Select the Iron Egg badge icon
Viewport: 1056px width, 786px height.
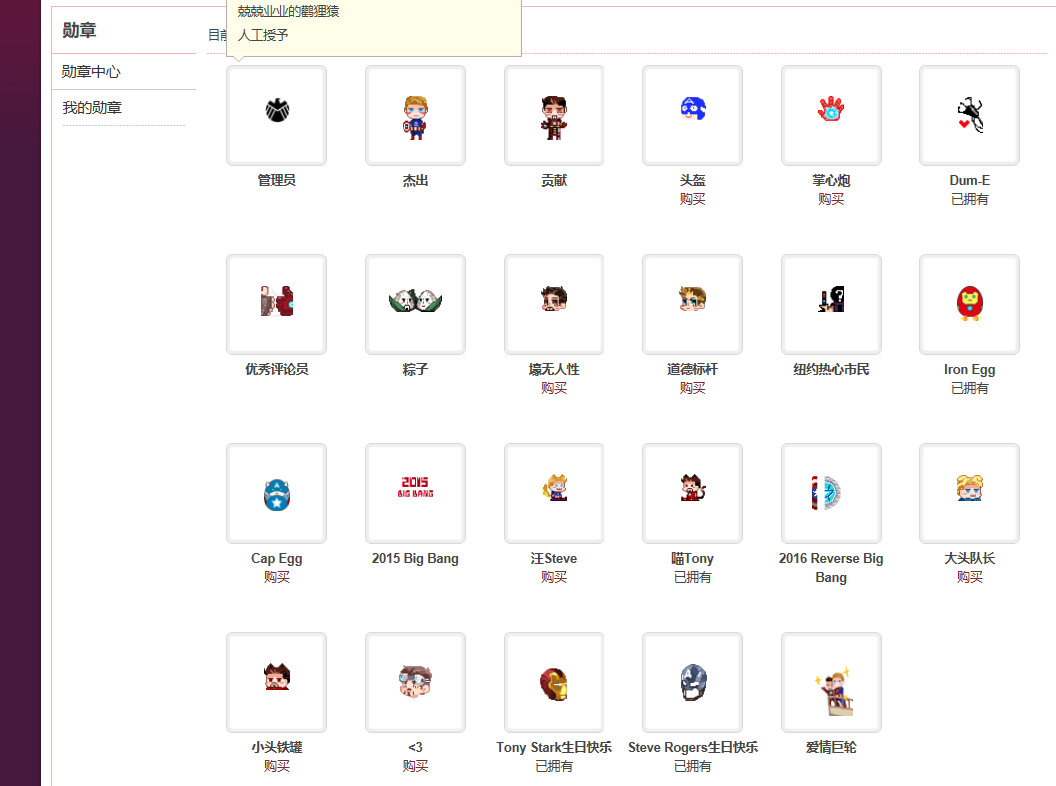969,303
